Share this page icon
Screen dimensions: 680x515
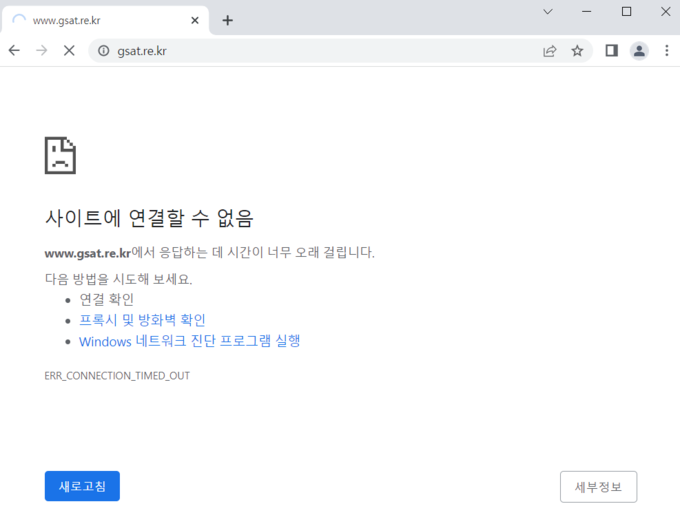(x=549, y=51)
